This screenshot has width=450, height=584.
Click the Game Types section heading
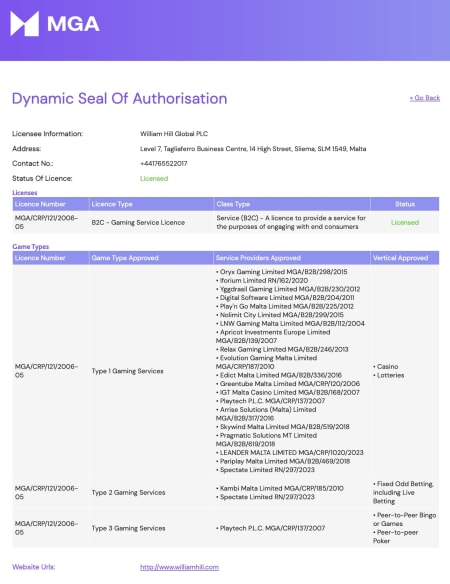(x=31, y=247)
